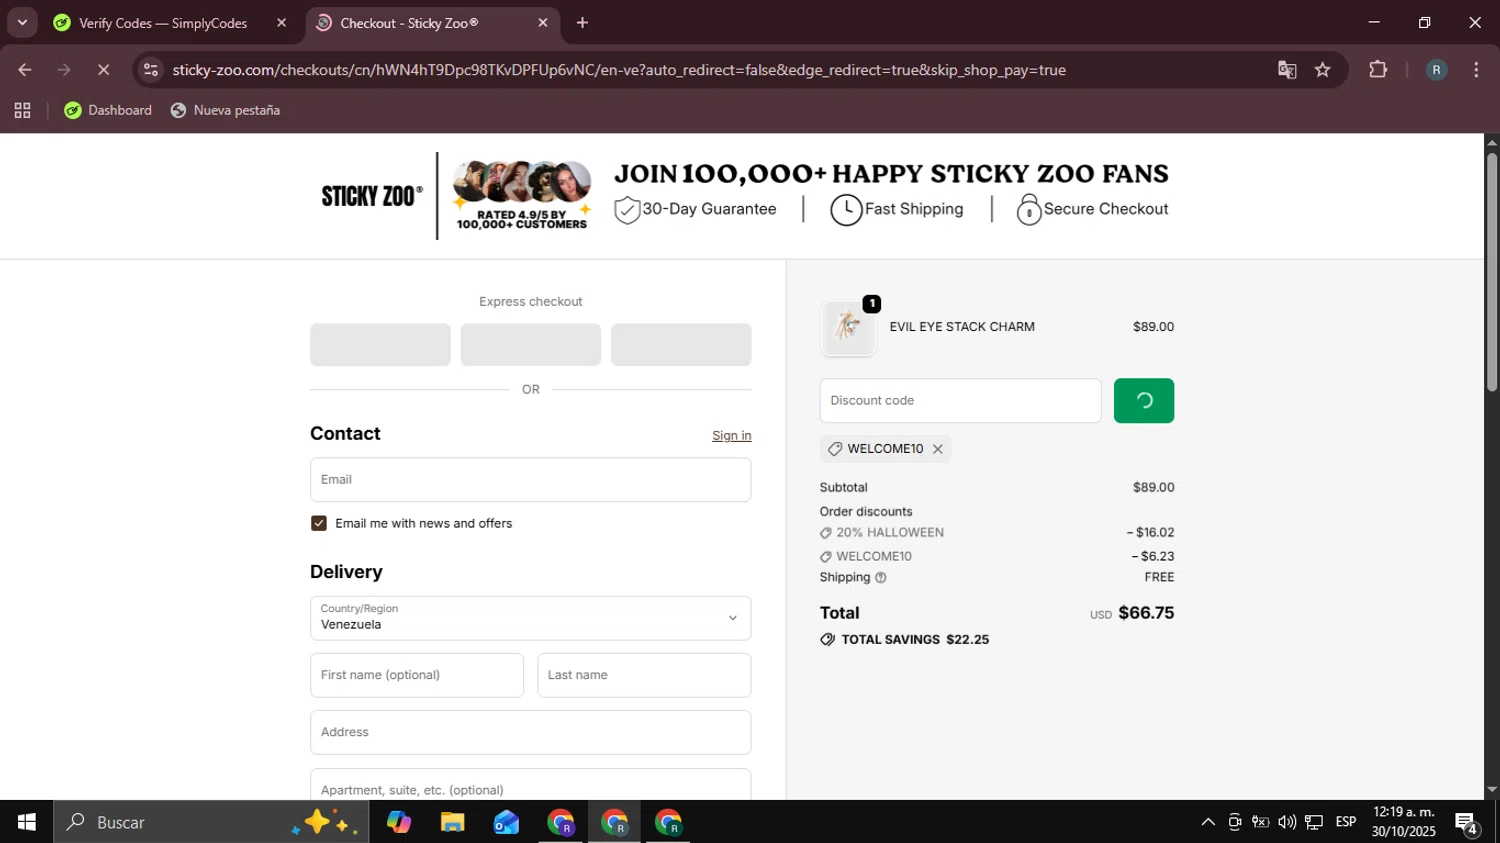This screenshot has width=1500, height=843.
Task: Click the First name (optional) field
Action: pos(417,675)
